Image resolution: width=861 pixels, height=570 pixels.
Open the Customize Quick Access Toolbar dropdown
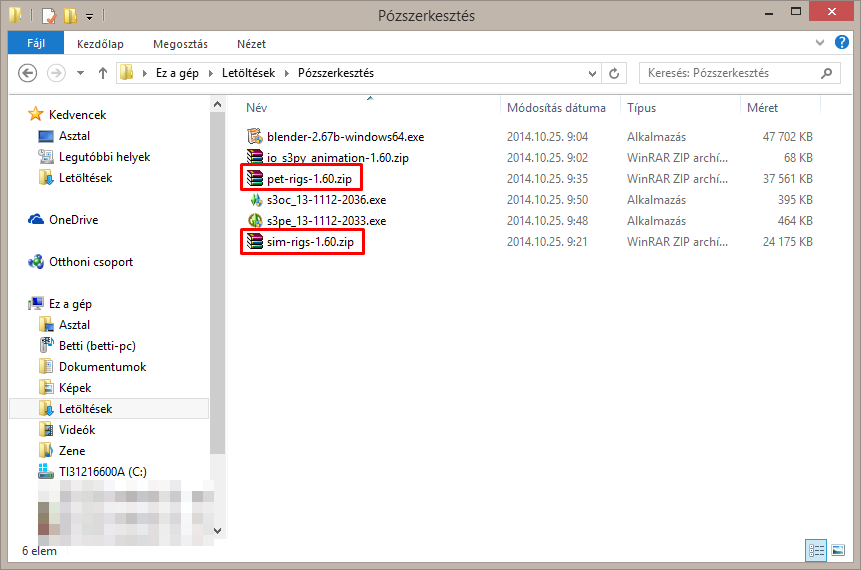pyautogui.click(x=90, y=16)
